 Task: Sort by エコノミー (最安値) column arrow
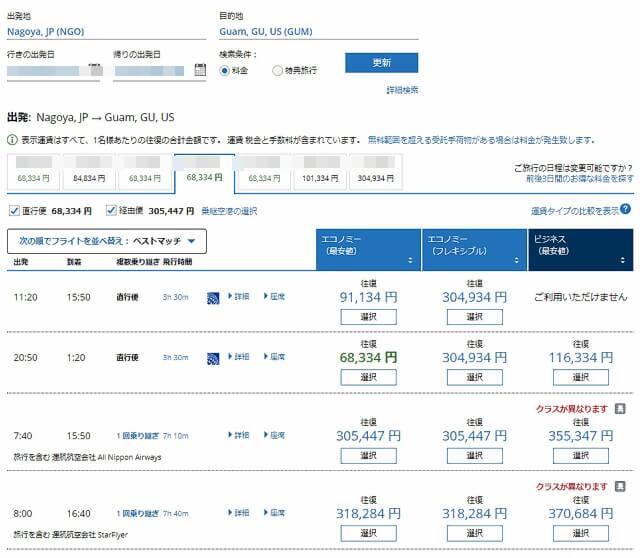tap(409, 260)
